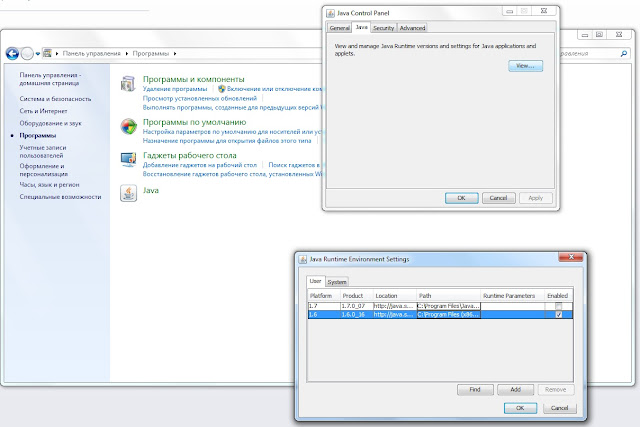Switch to General tab in Java Control Panel

tap(340, 28)
